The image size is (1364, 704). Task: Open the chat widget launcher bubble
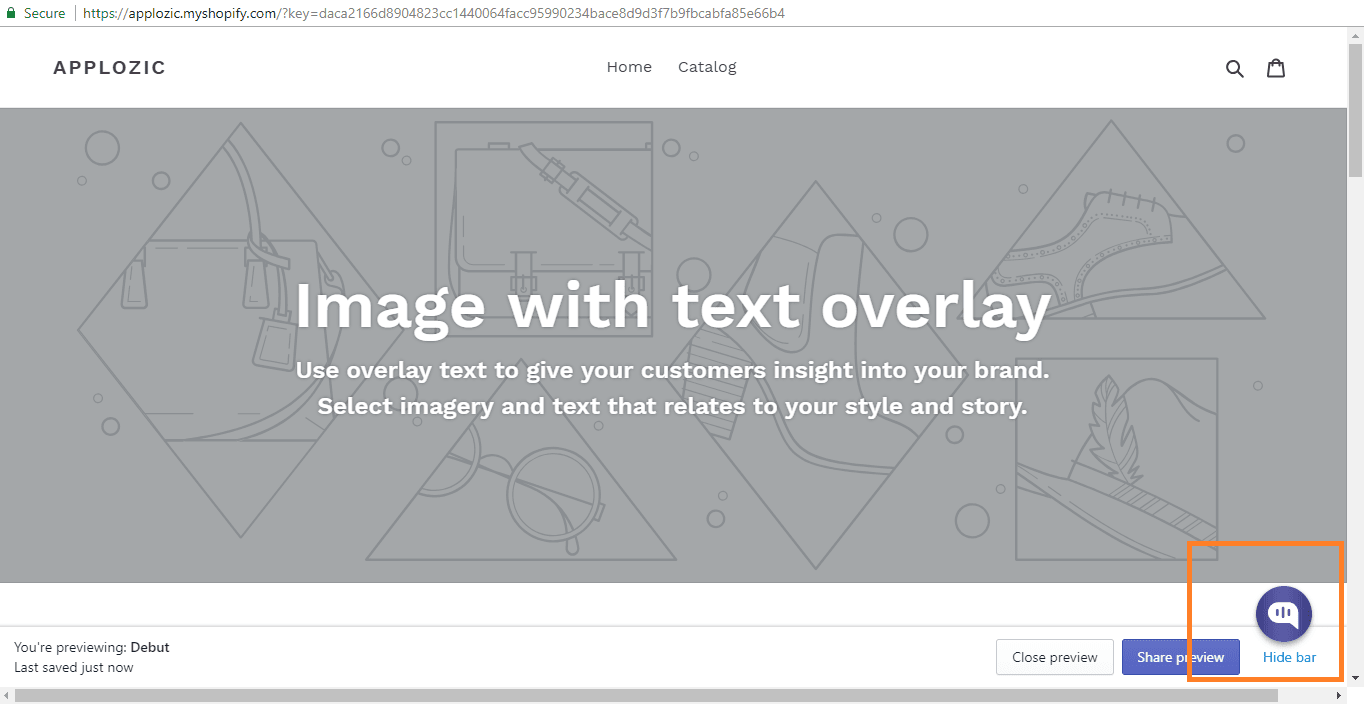tap(1284, 614)
